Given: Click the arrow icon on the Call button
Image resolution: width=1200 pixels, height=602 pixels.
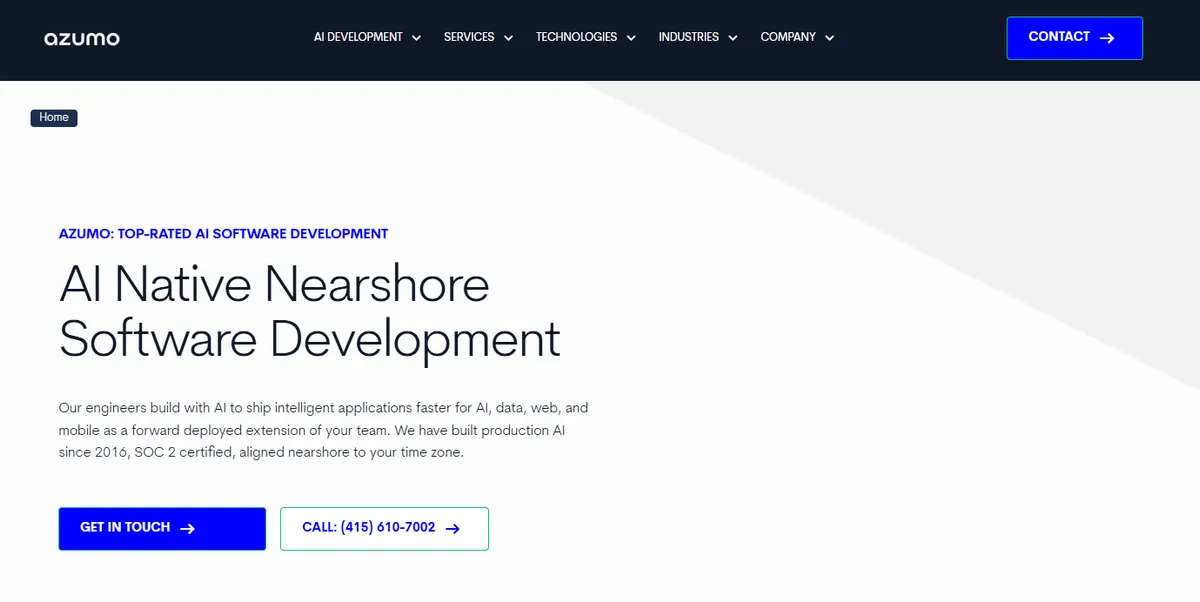Looking at the screenshot, I should click(x=452, y=529).
